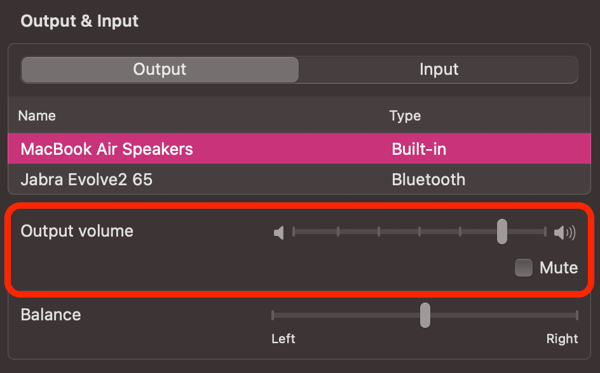This screenshot has width=600, height=373.
Task: Switch to the Input tab
Action: point(439,69)
